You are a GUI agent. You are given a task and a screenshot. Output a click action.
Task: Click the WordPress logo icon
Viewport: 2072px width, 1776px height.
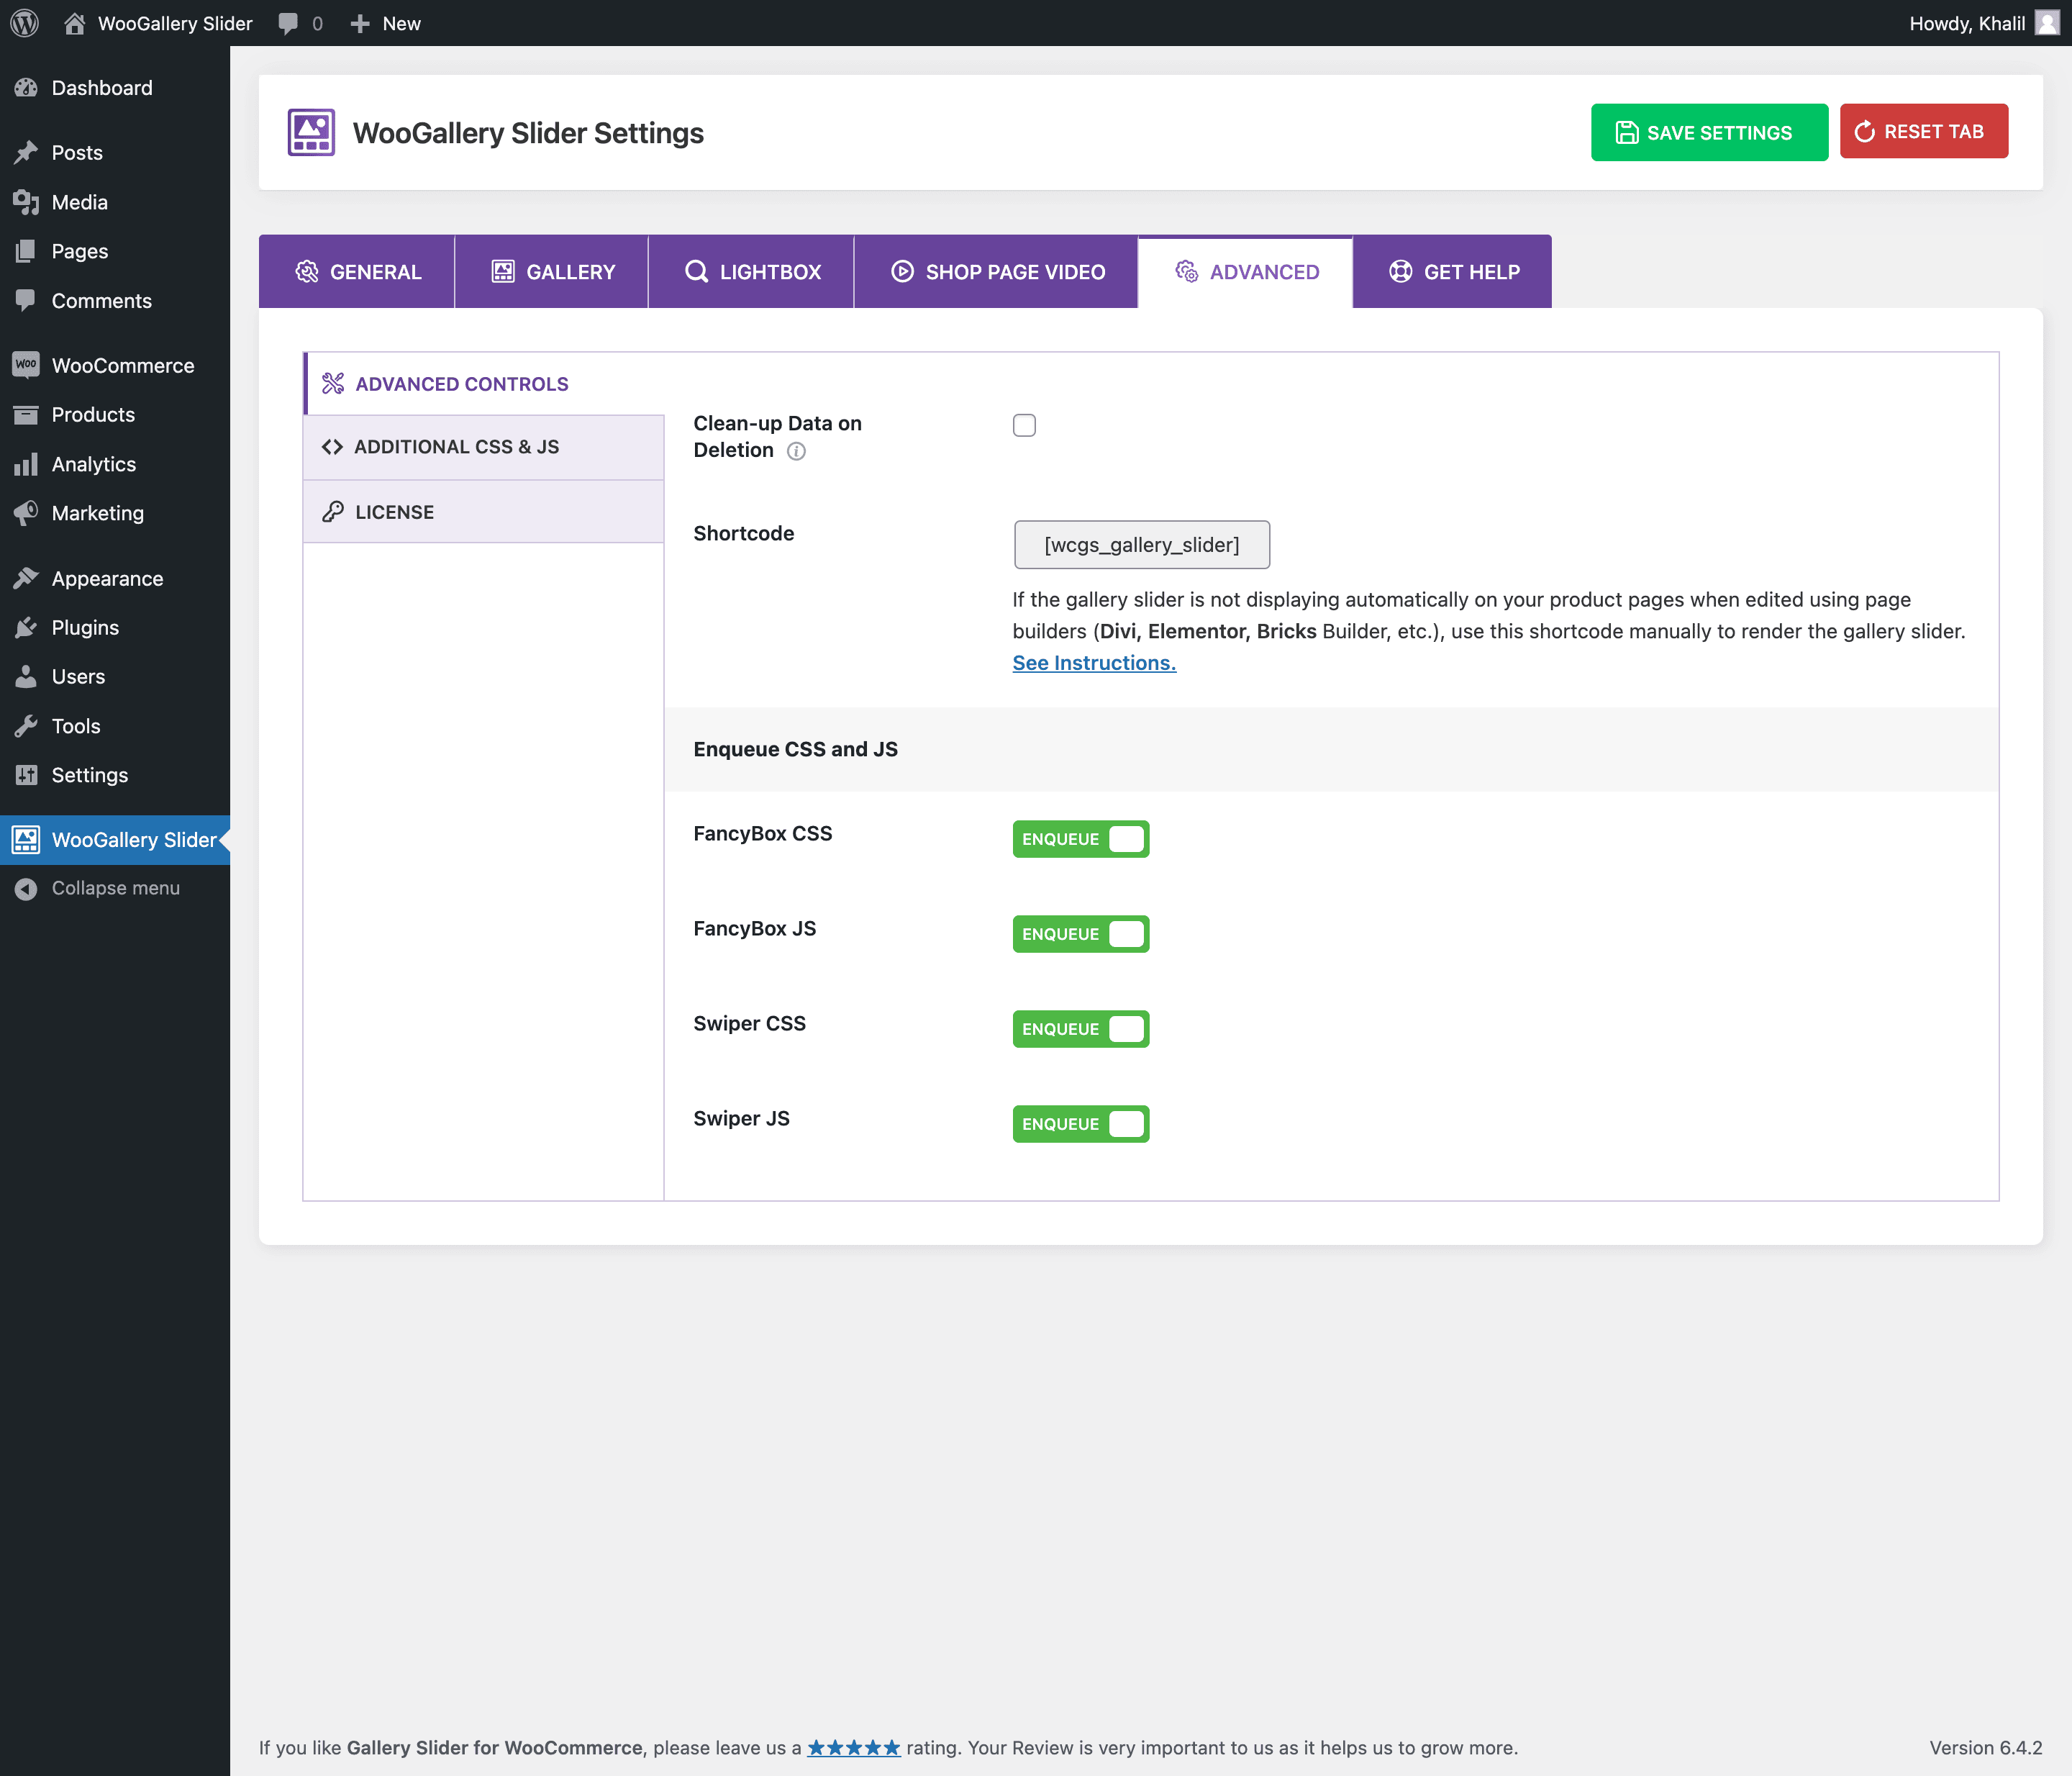(x=24, y=23)
